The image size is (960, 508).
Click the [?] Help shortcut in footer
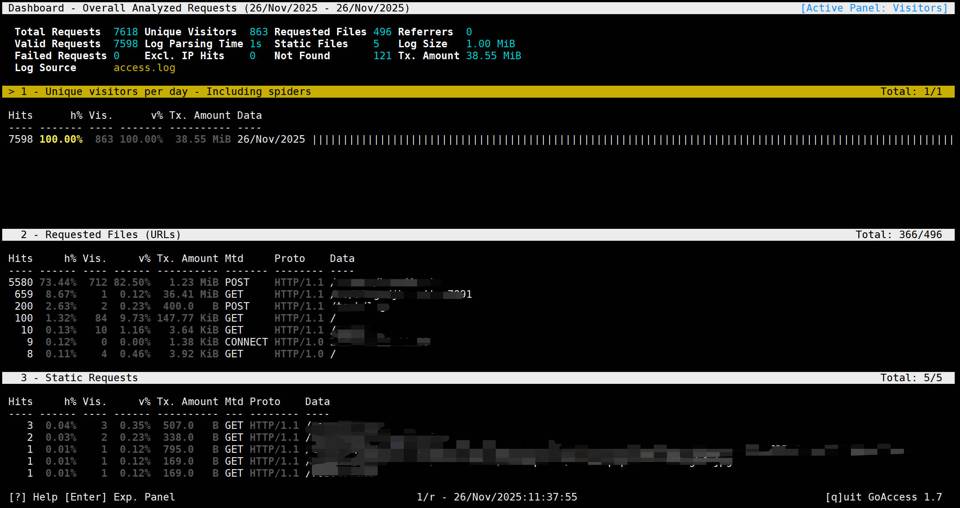(33, 497)
